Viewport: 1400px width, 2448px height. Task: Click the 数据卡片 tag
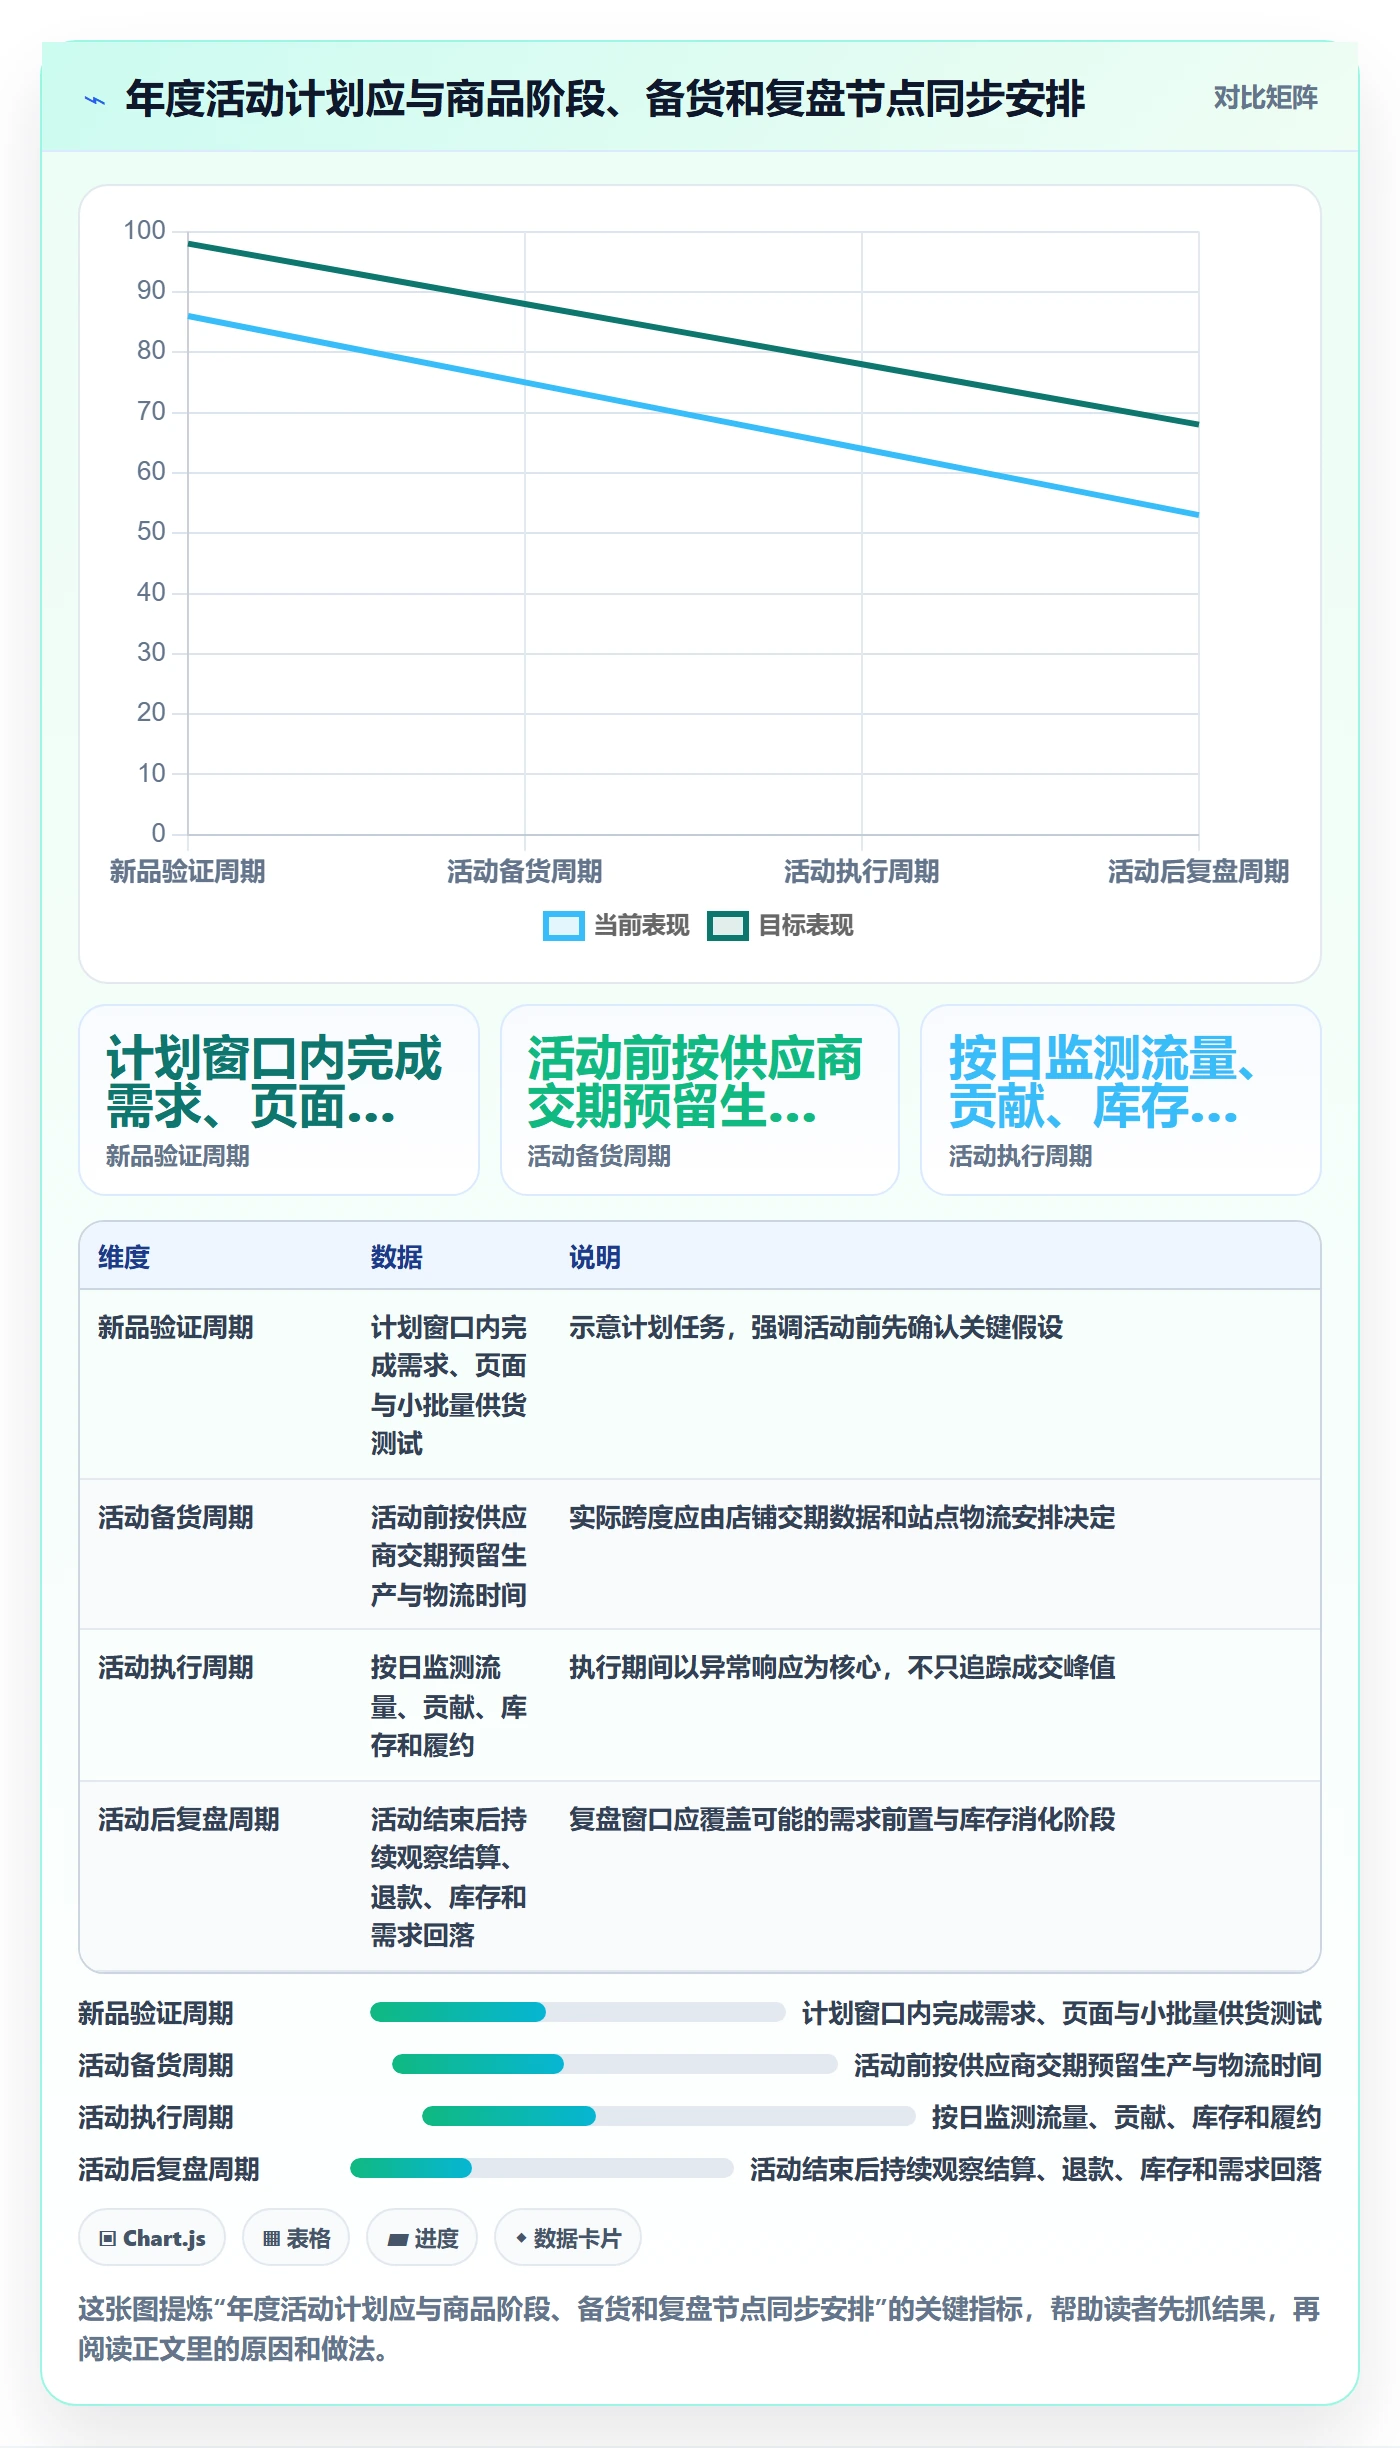click(x=567, y=2238)
